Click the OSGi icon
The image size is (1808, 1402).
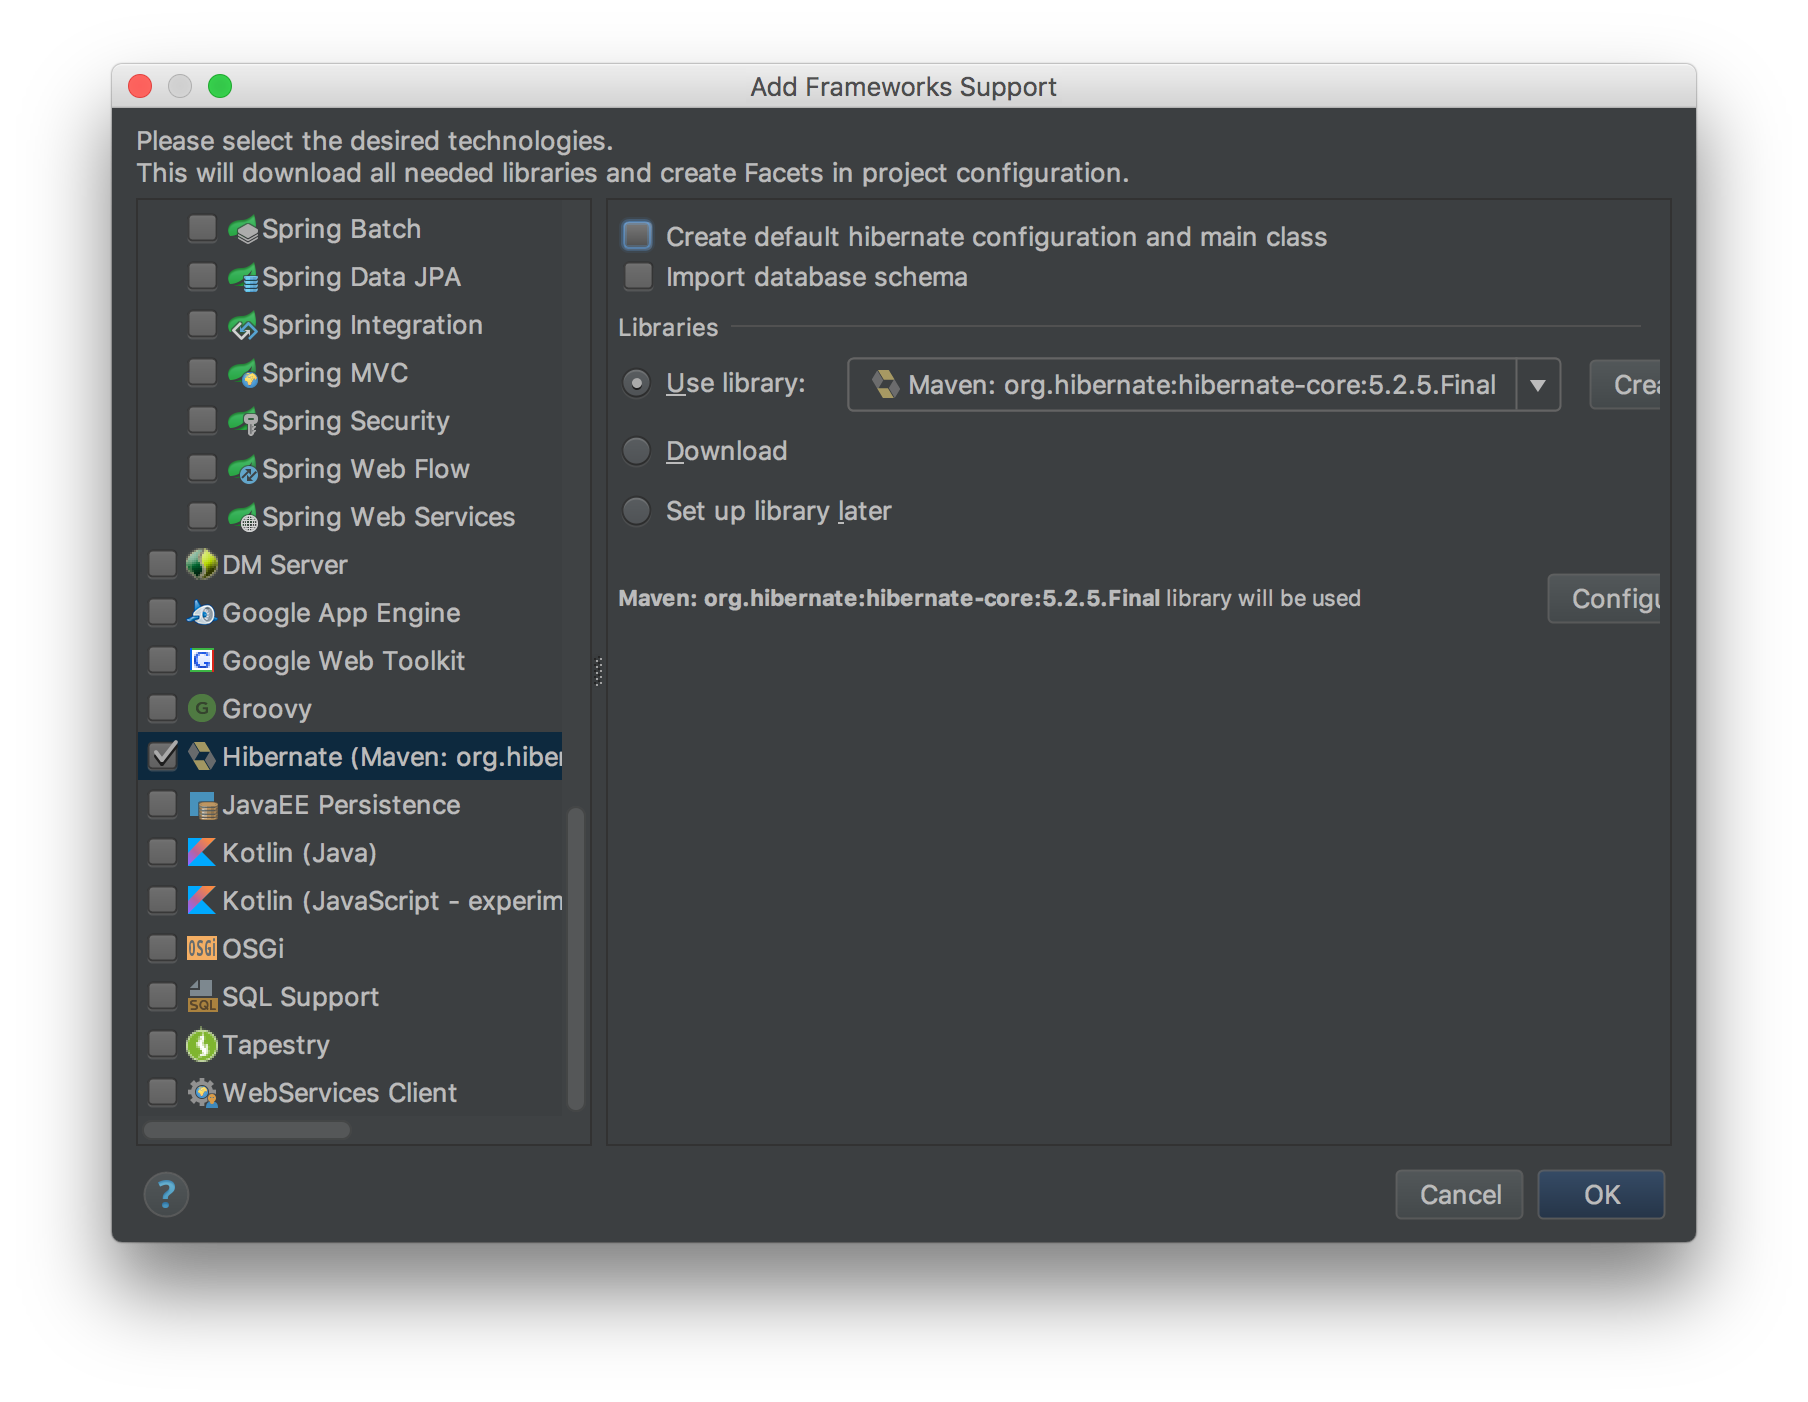click(202, 949)
